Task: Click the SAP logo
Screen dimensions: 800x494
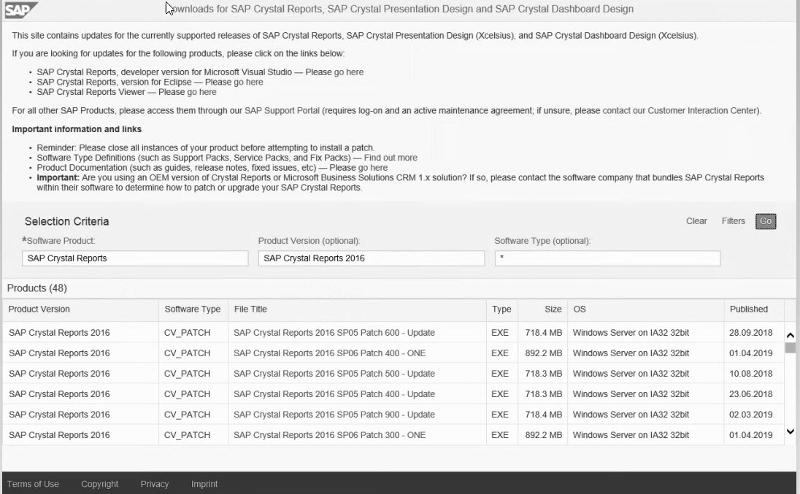Action: [x=20, y=9]
